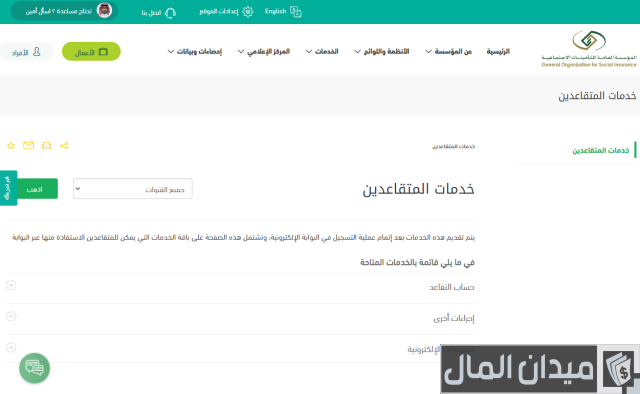Click the في ما يلي قائمة بالخدمات المتاحة heading
This screenshot has width=640, height=394.
(x=417, y=262)
